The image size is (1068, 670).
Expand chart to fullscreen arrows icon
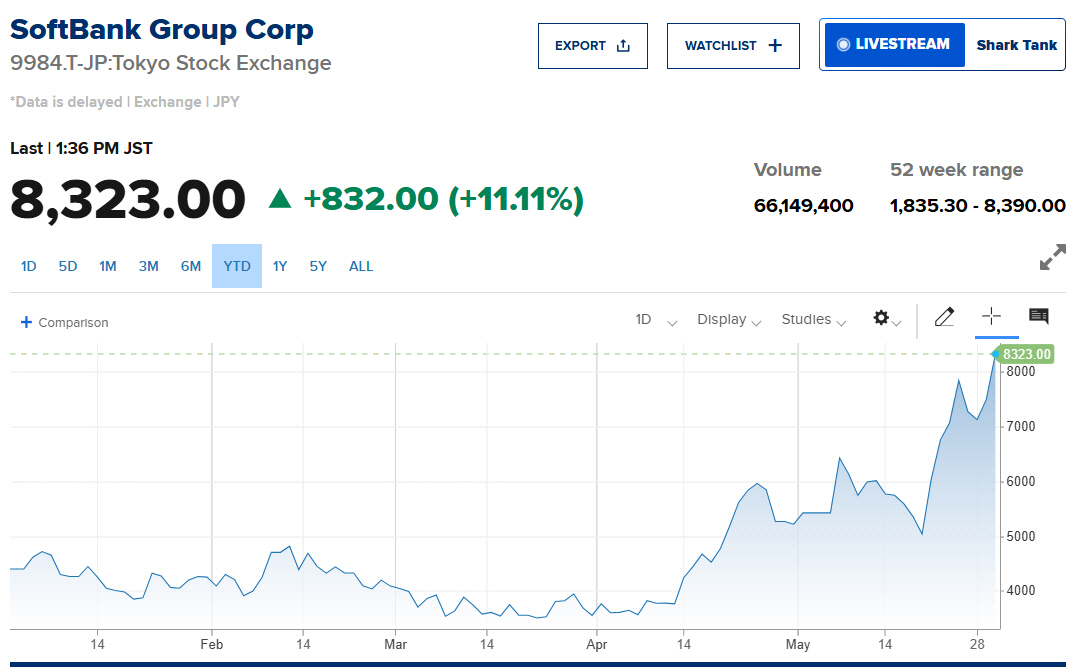(1052, 257)
